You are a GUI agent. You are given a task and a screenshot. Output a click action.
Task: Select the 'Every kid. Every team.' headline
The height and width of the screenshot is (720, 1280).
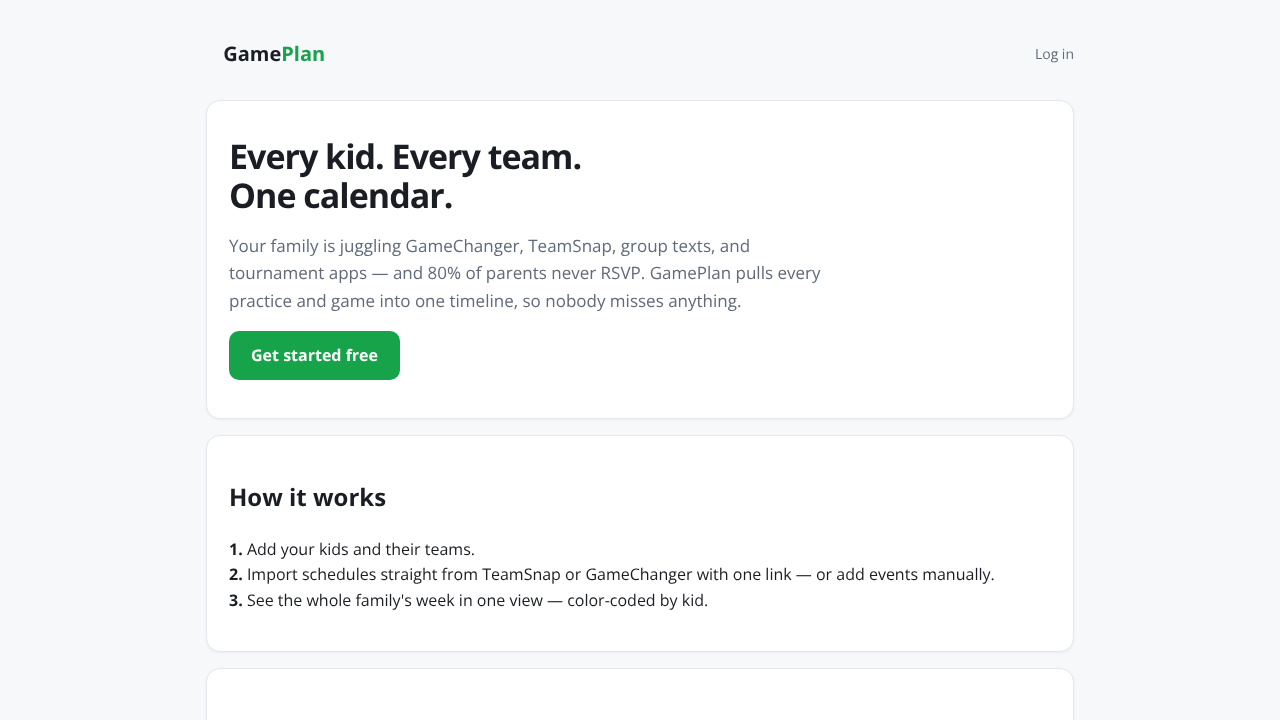pyautogui.click(x=405, y=157)
